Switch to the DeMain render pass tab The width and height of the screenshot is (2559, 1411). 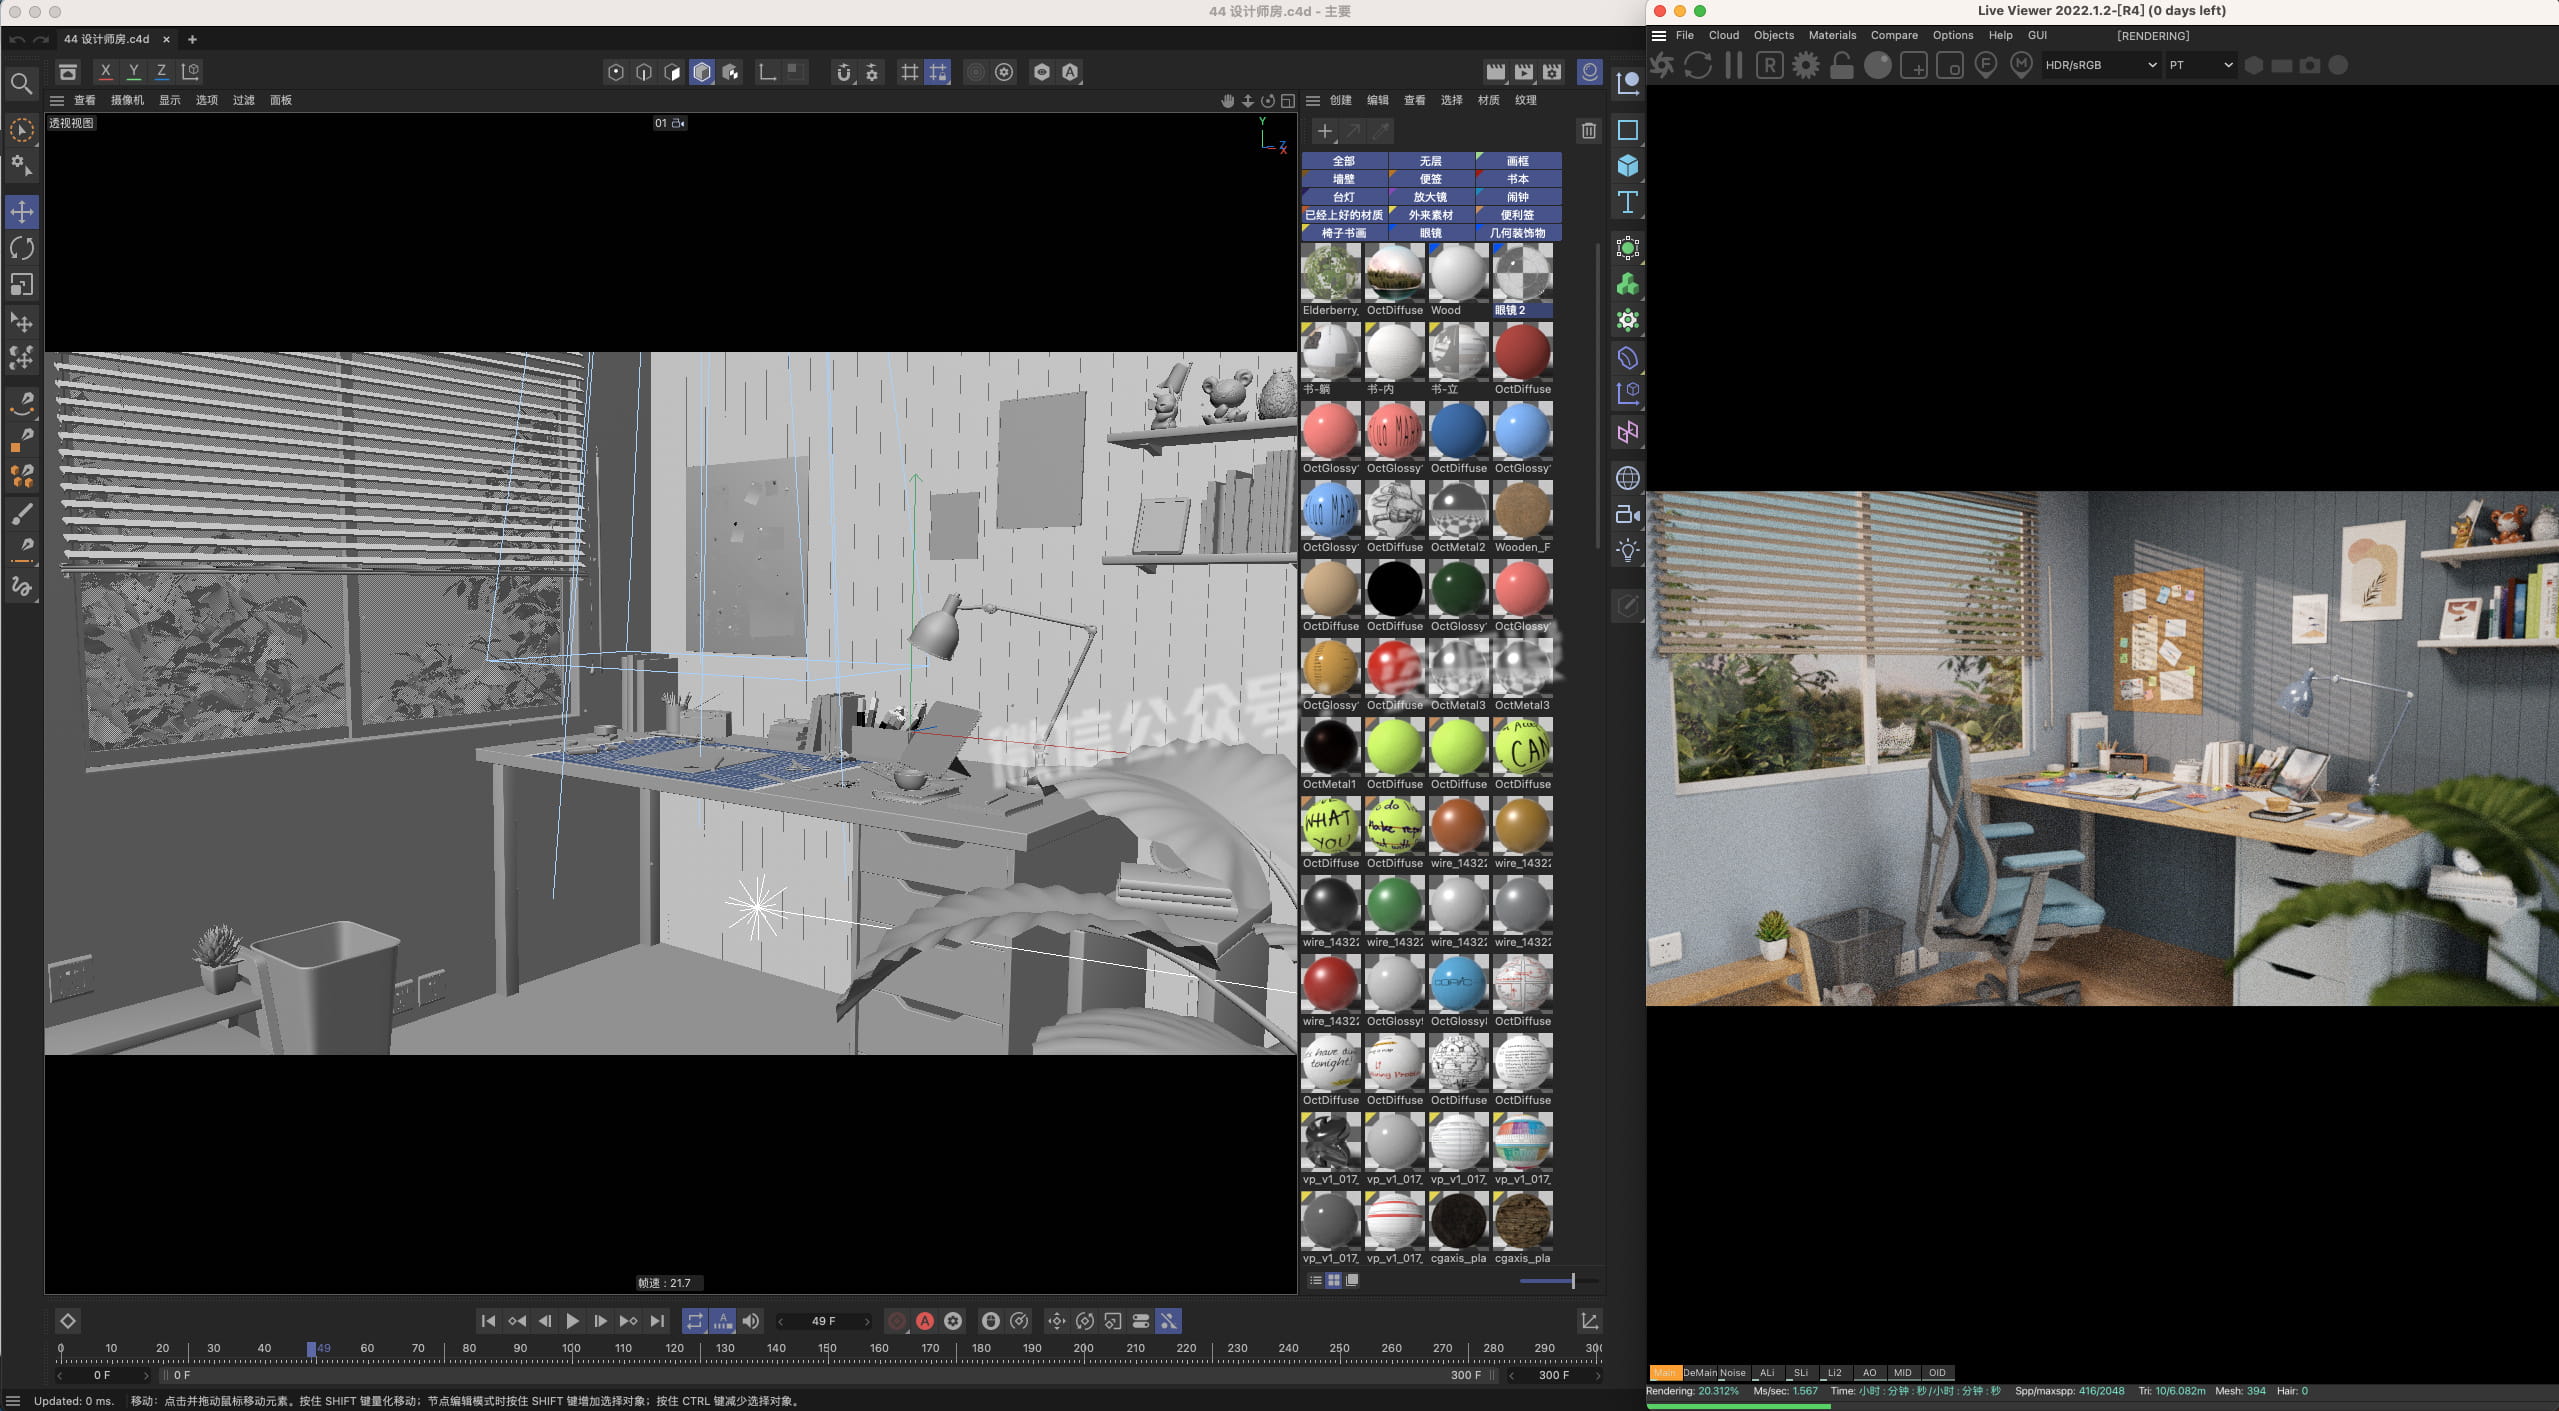click(1699, 1372)
